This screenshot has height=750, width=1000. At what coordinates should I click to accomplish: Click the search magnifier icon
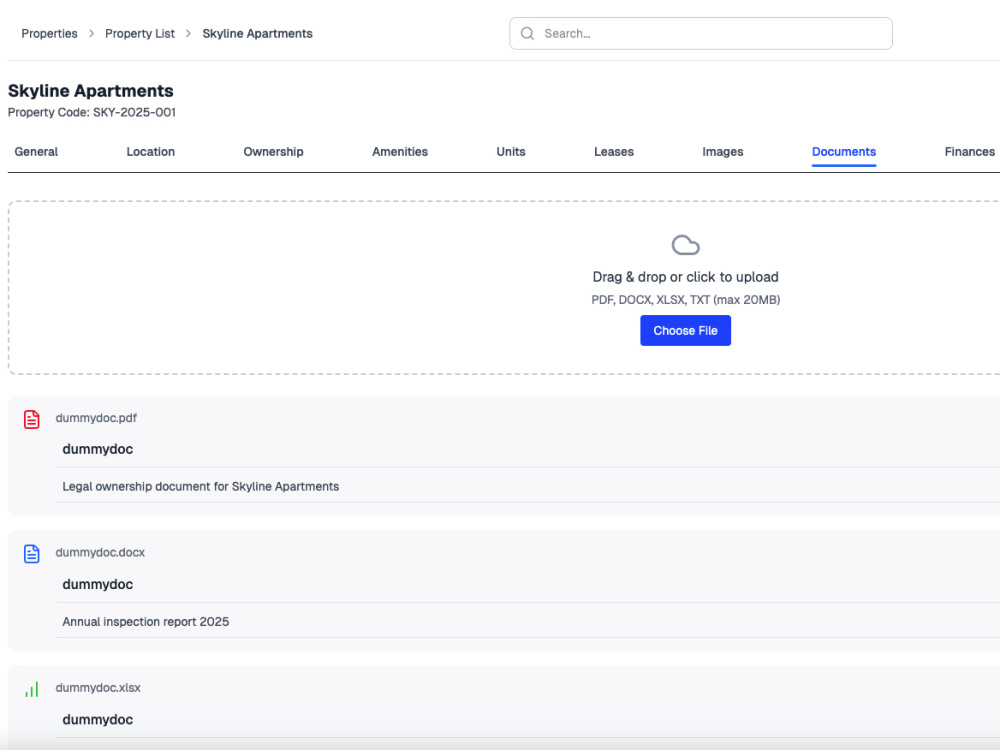click(527, 33)
